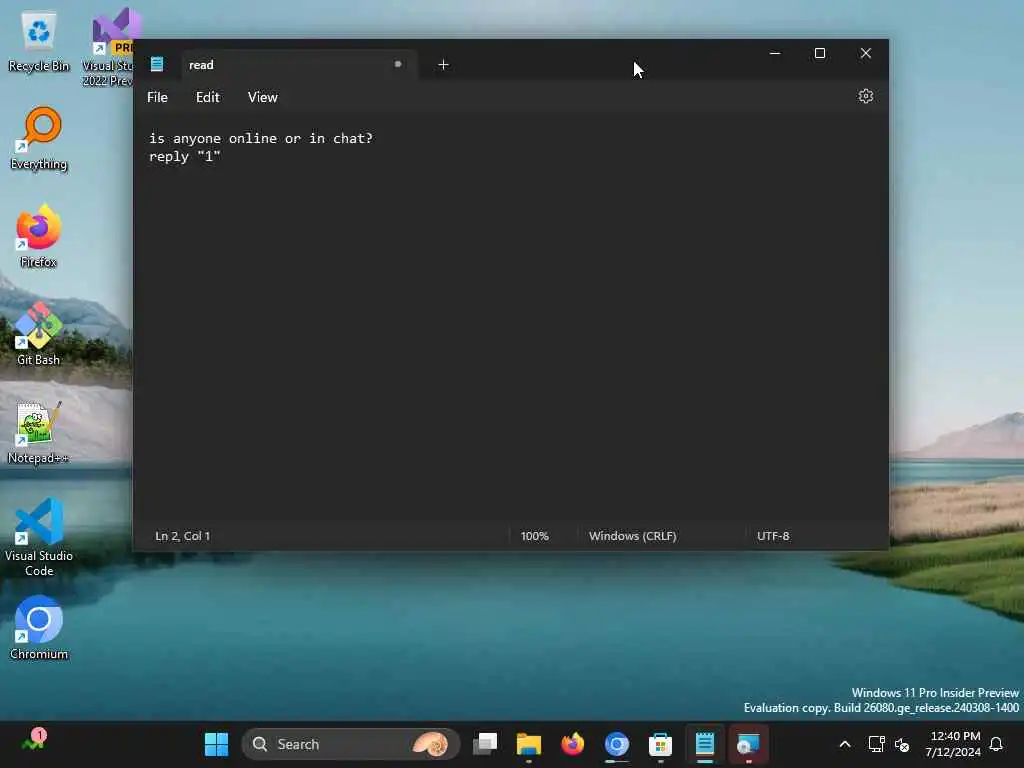Click the line reply "1" in the editor
Screen dimensions: 1024x768
185,157
